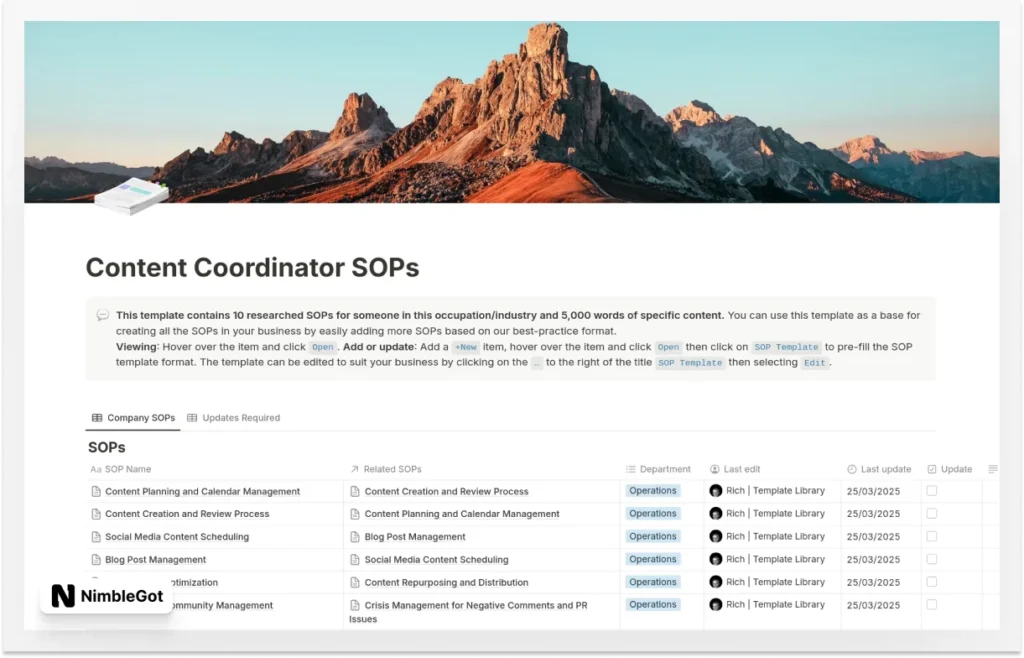
Task: Open the Content Creation and Review Process SOP
Action: (x=186, y=514)
